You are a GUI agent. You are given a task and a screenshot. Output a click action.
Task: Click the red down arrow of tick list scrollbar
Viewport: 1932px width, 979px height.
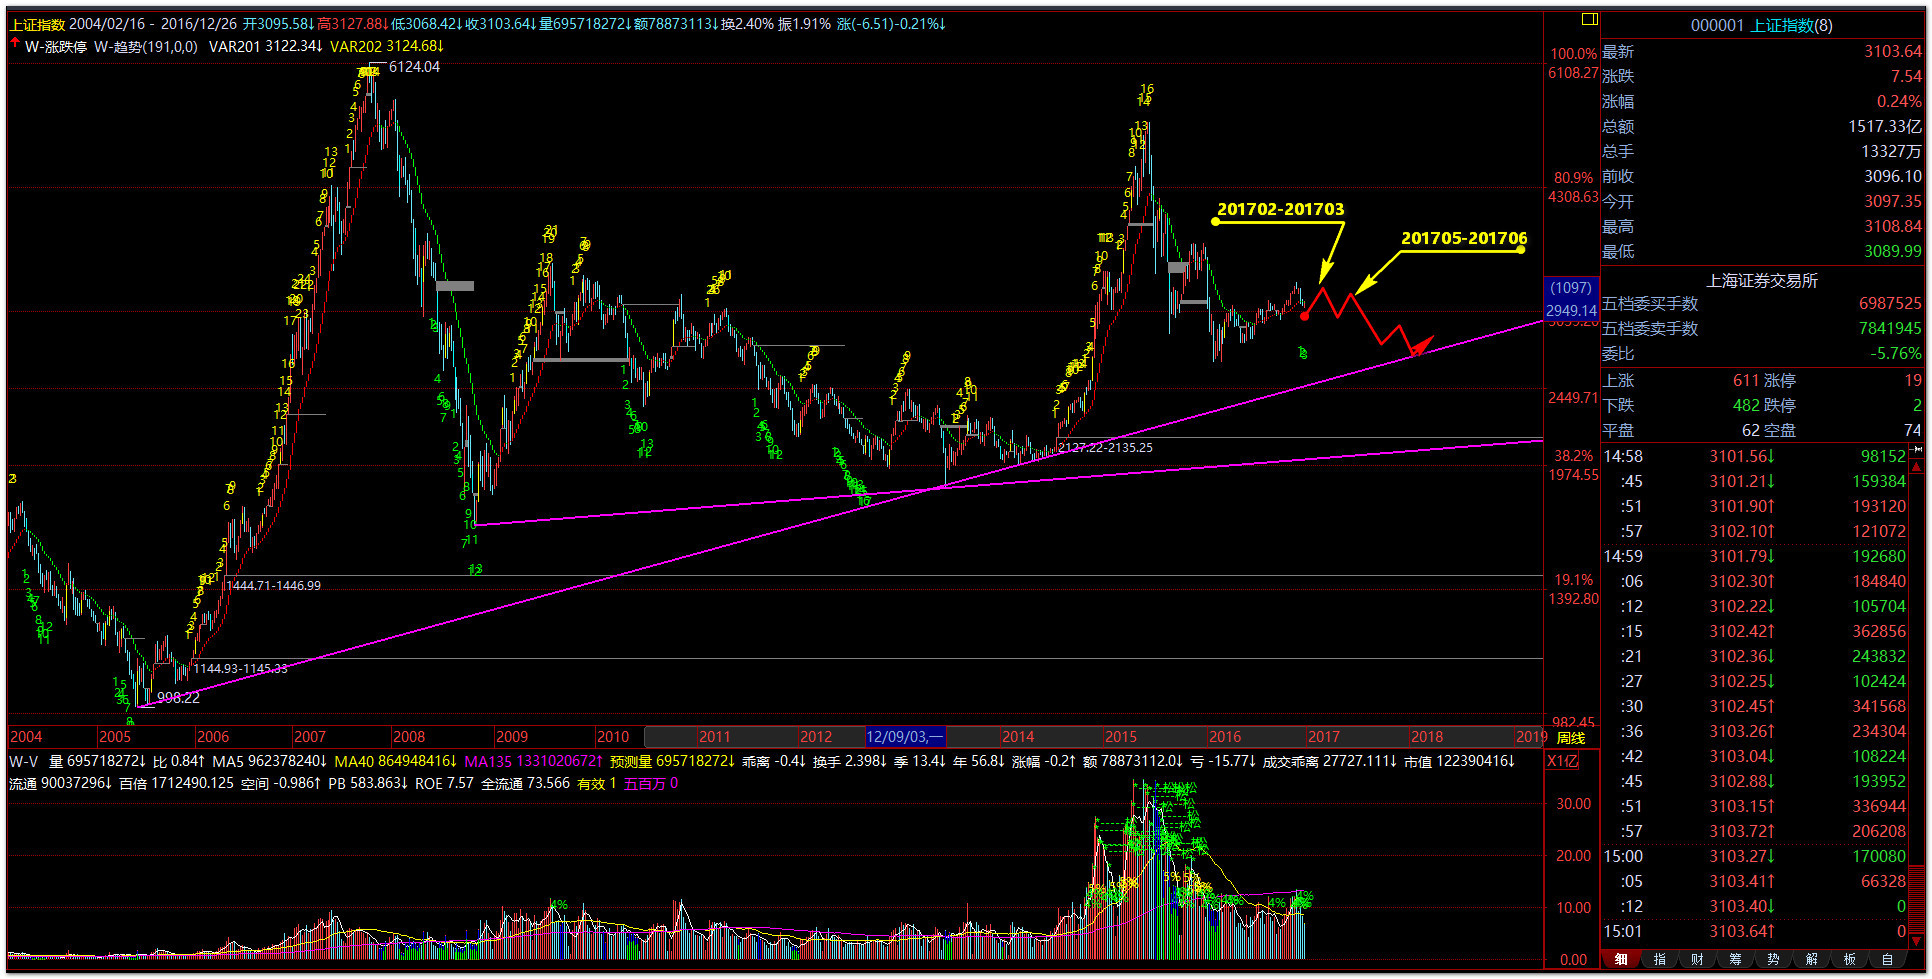click(x=1916, y=940)
